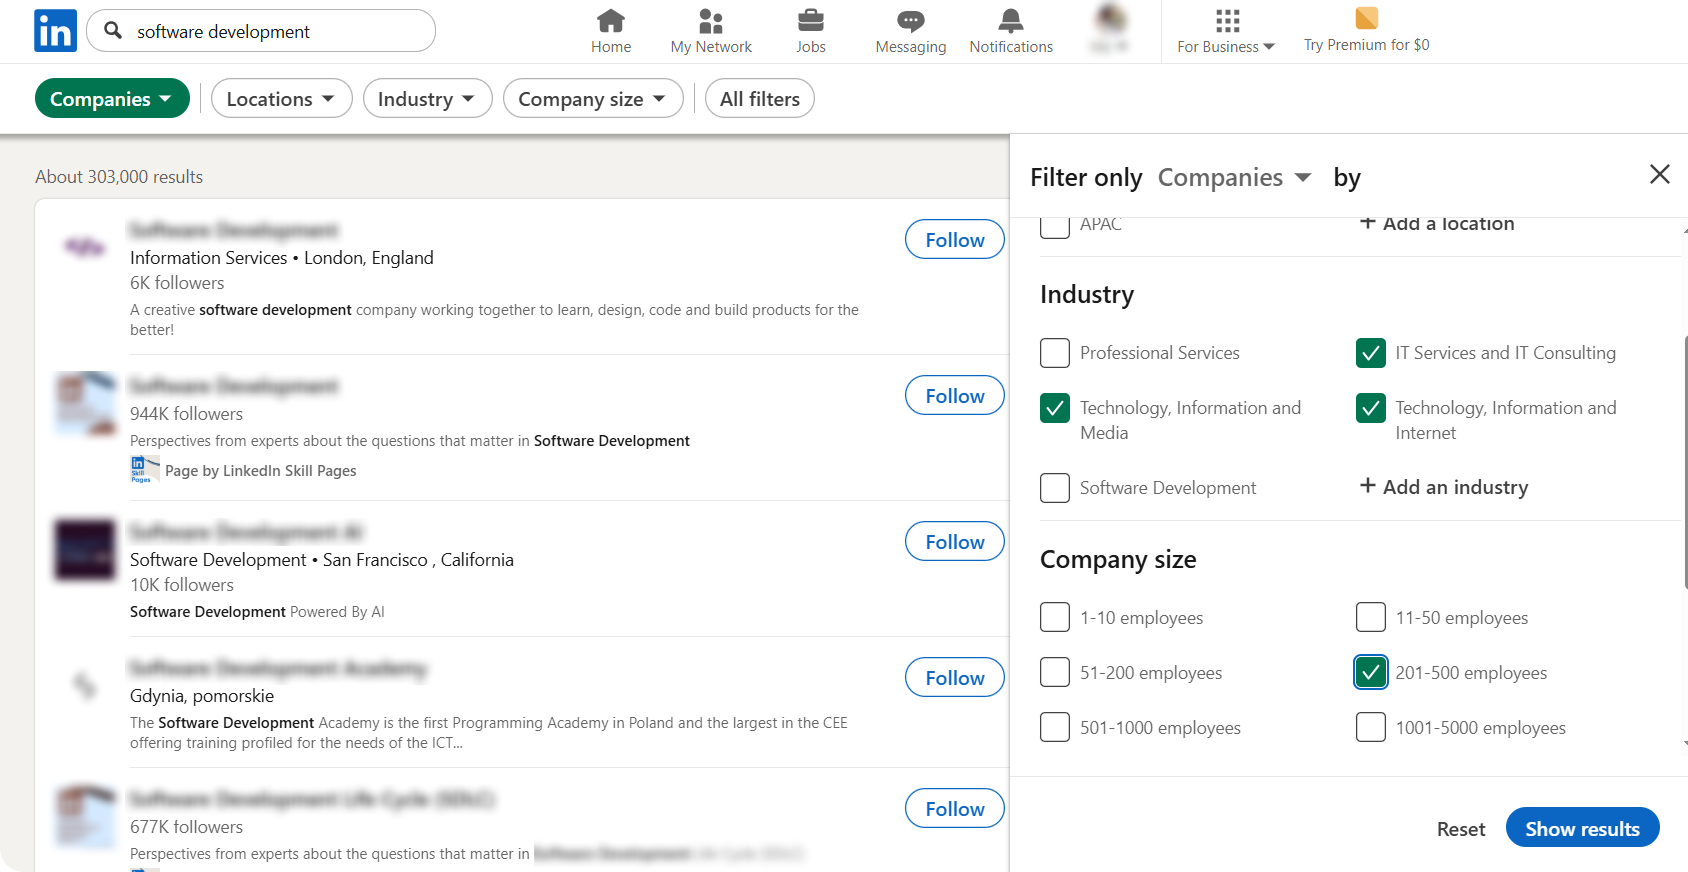
Task: Click Jobs label in navbar
Action: tap(811, 47)
